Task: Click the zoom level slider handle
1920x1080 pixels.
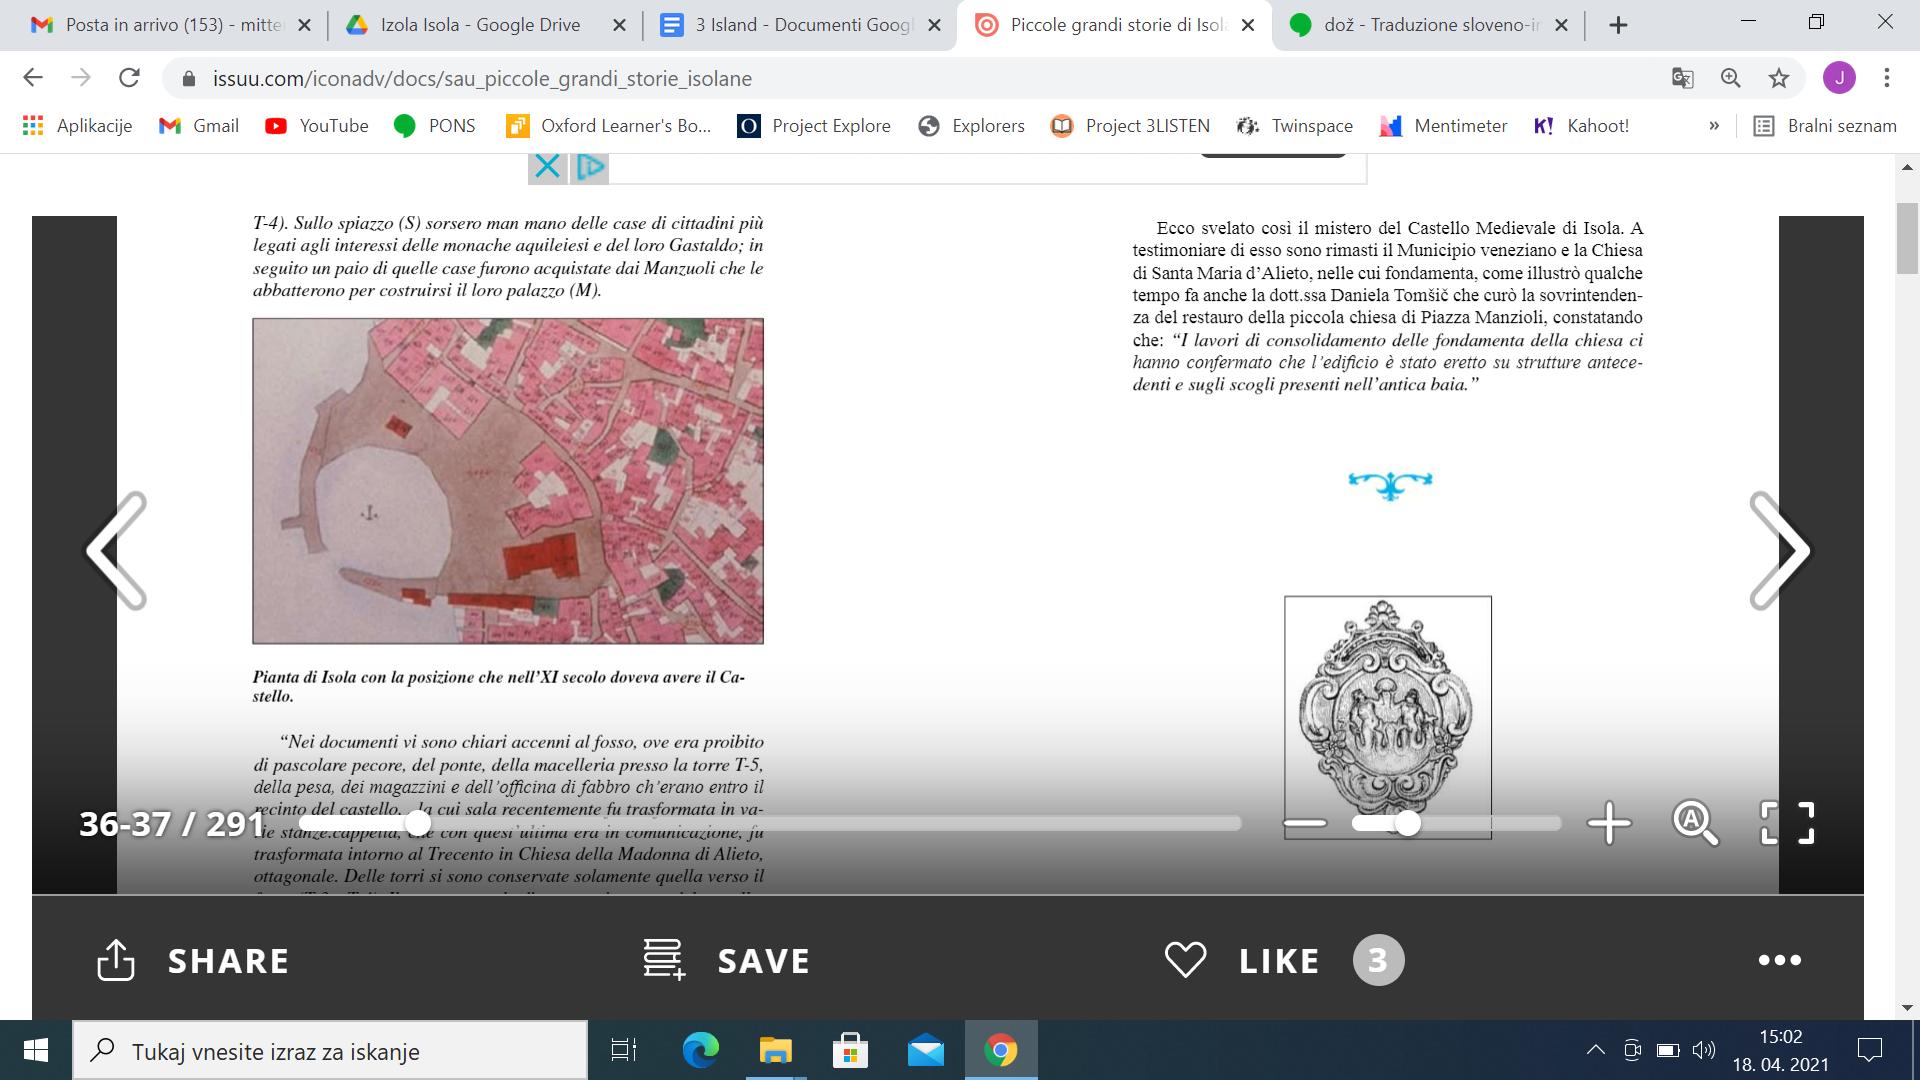Action: [x=1408, y=823]
